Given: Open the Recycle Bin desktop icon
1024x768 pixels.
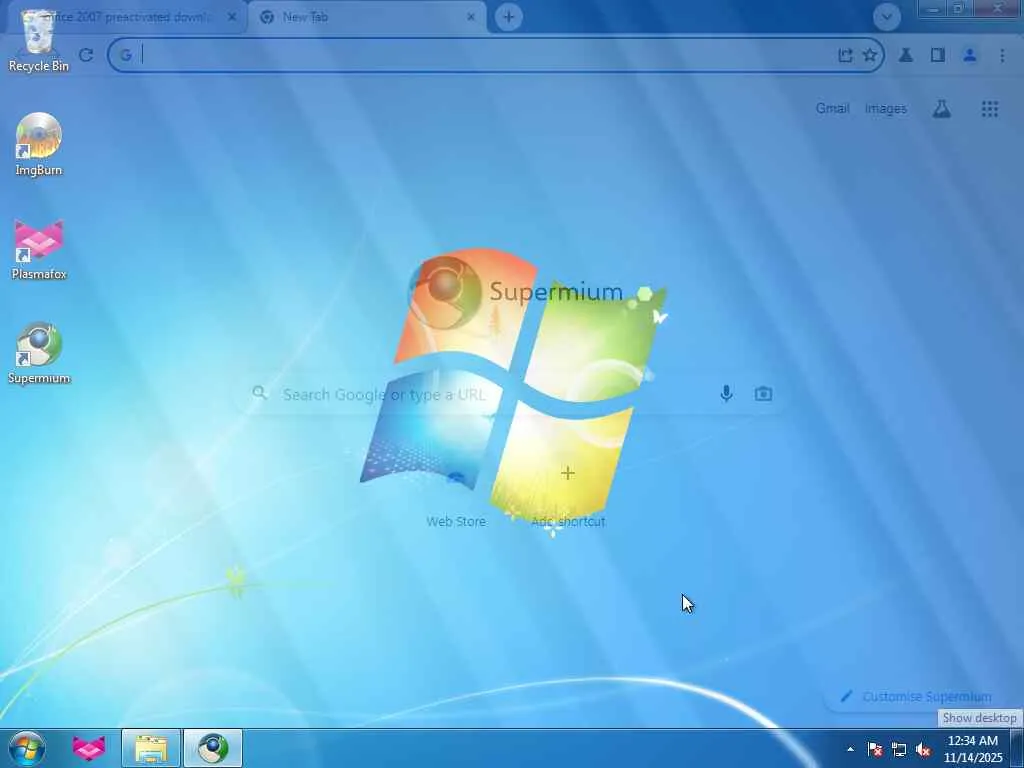Looking at the screenshot, I should click(38, 40).
